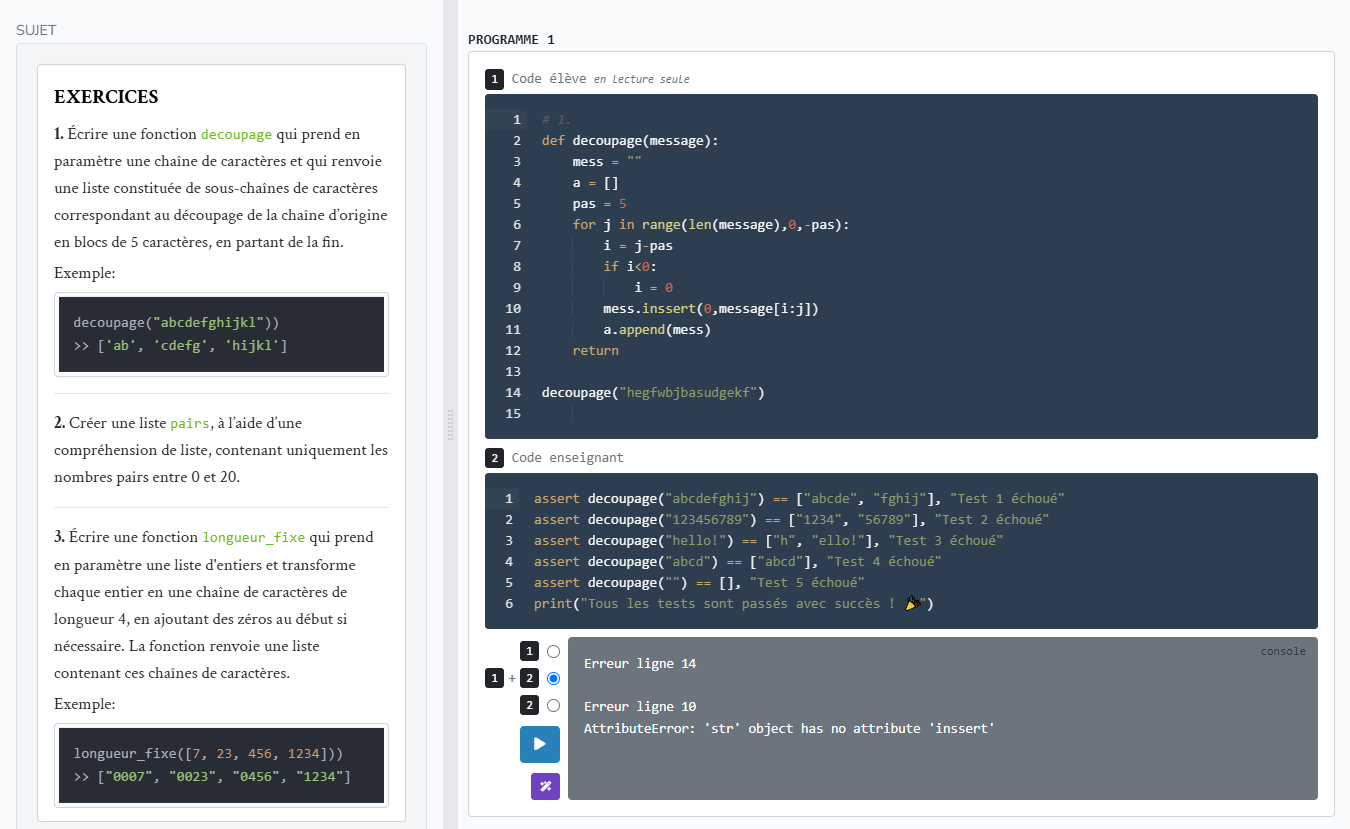Click the 'EXERCICES' heading

106,97
